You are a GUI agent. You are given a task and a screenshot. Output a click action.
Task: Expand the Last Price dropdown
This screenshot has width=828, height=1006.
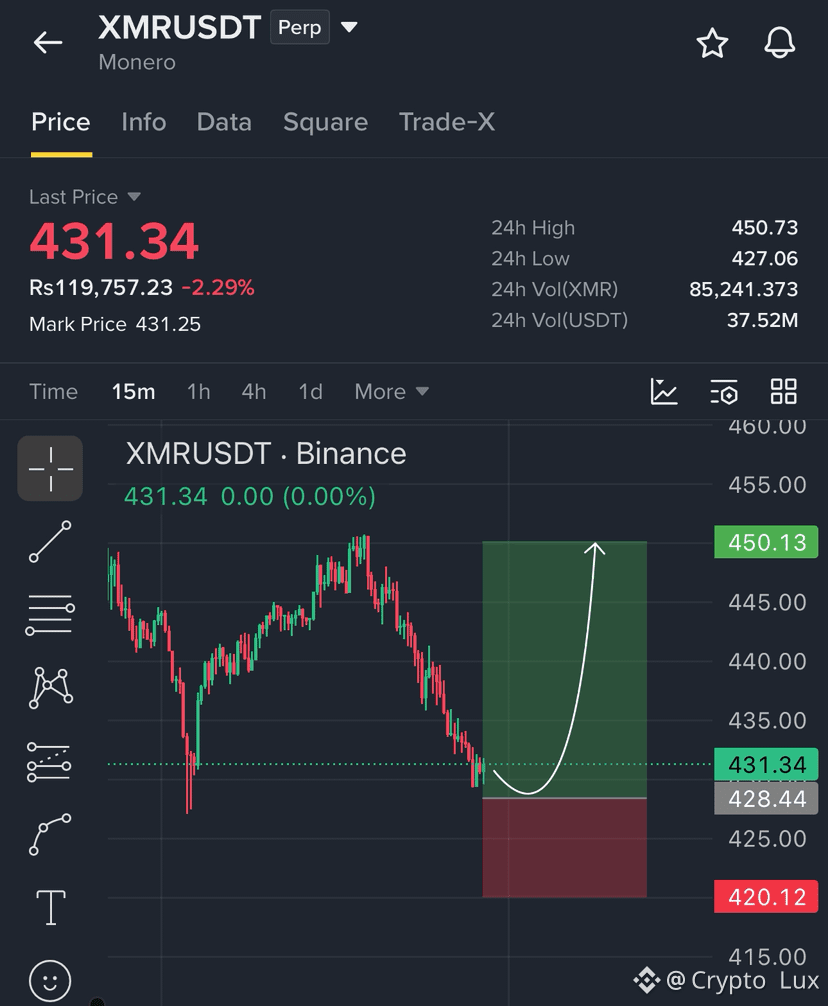(x=134, y=196)
